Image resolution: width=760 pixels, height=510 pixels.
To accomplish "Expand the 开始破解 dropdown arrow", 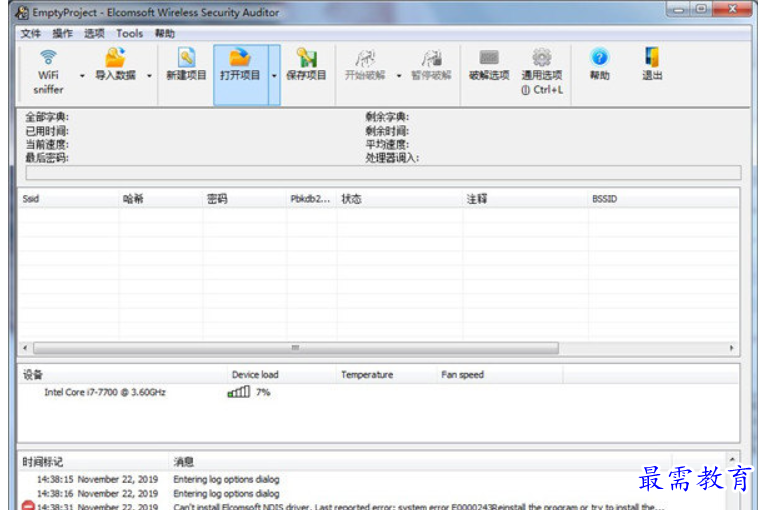I will tap(399, 76).
